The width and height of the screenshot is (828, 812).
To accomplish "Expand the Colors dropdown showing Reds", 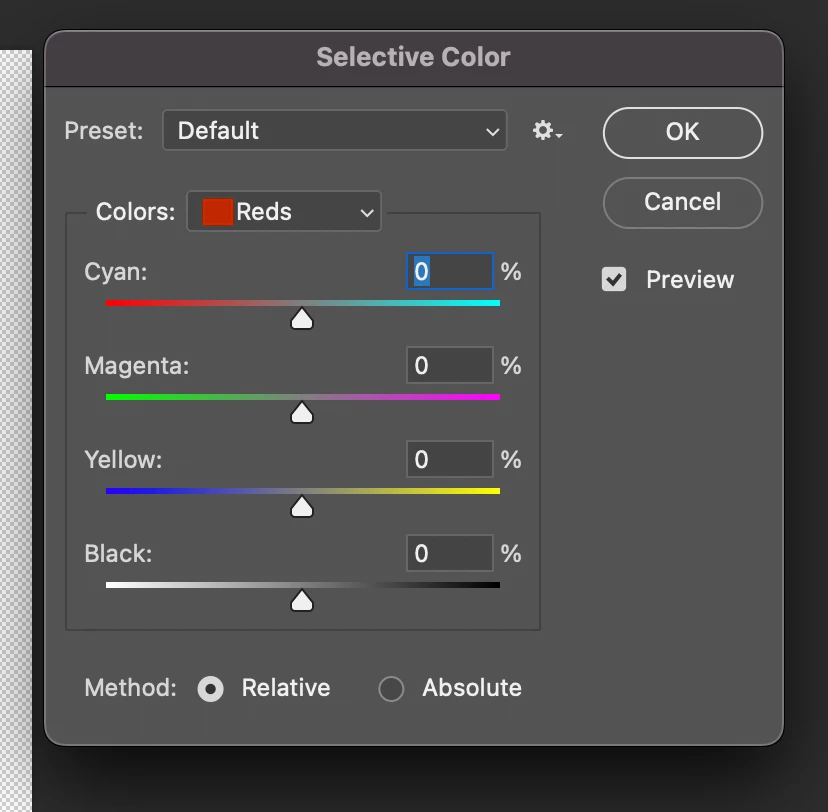I will pyautogui.click(x=284, y=212).
